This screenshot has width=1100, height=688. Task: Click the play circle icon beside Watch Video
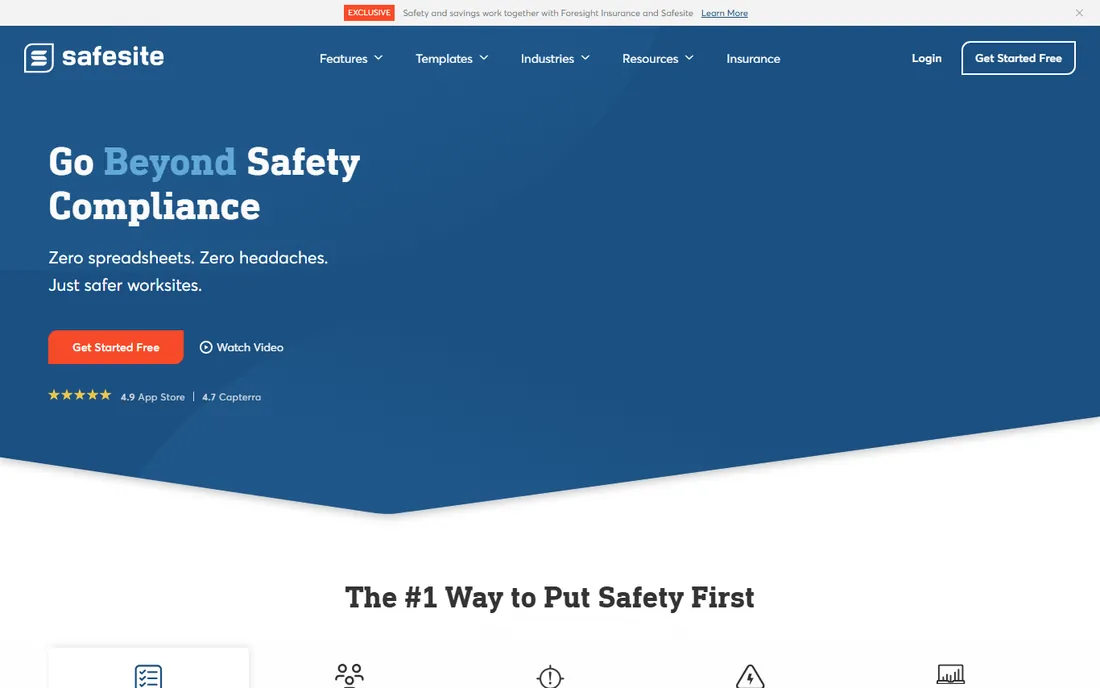[206, 347]
